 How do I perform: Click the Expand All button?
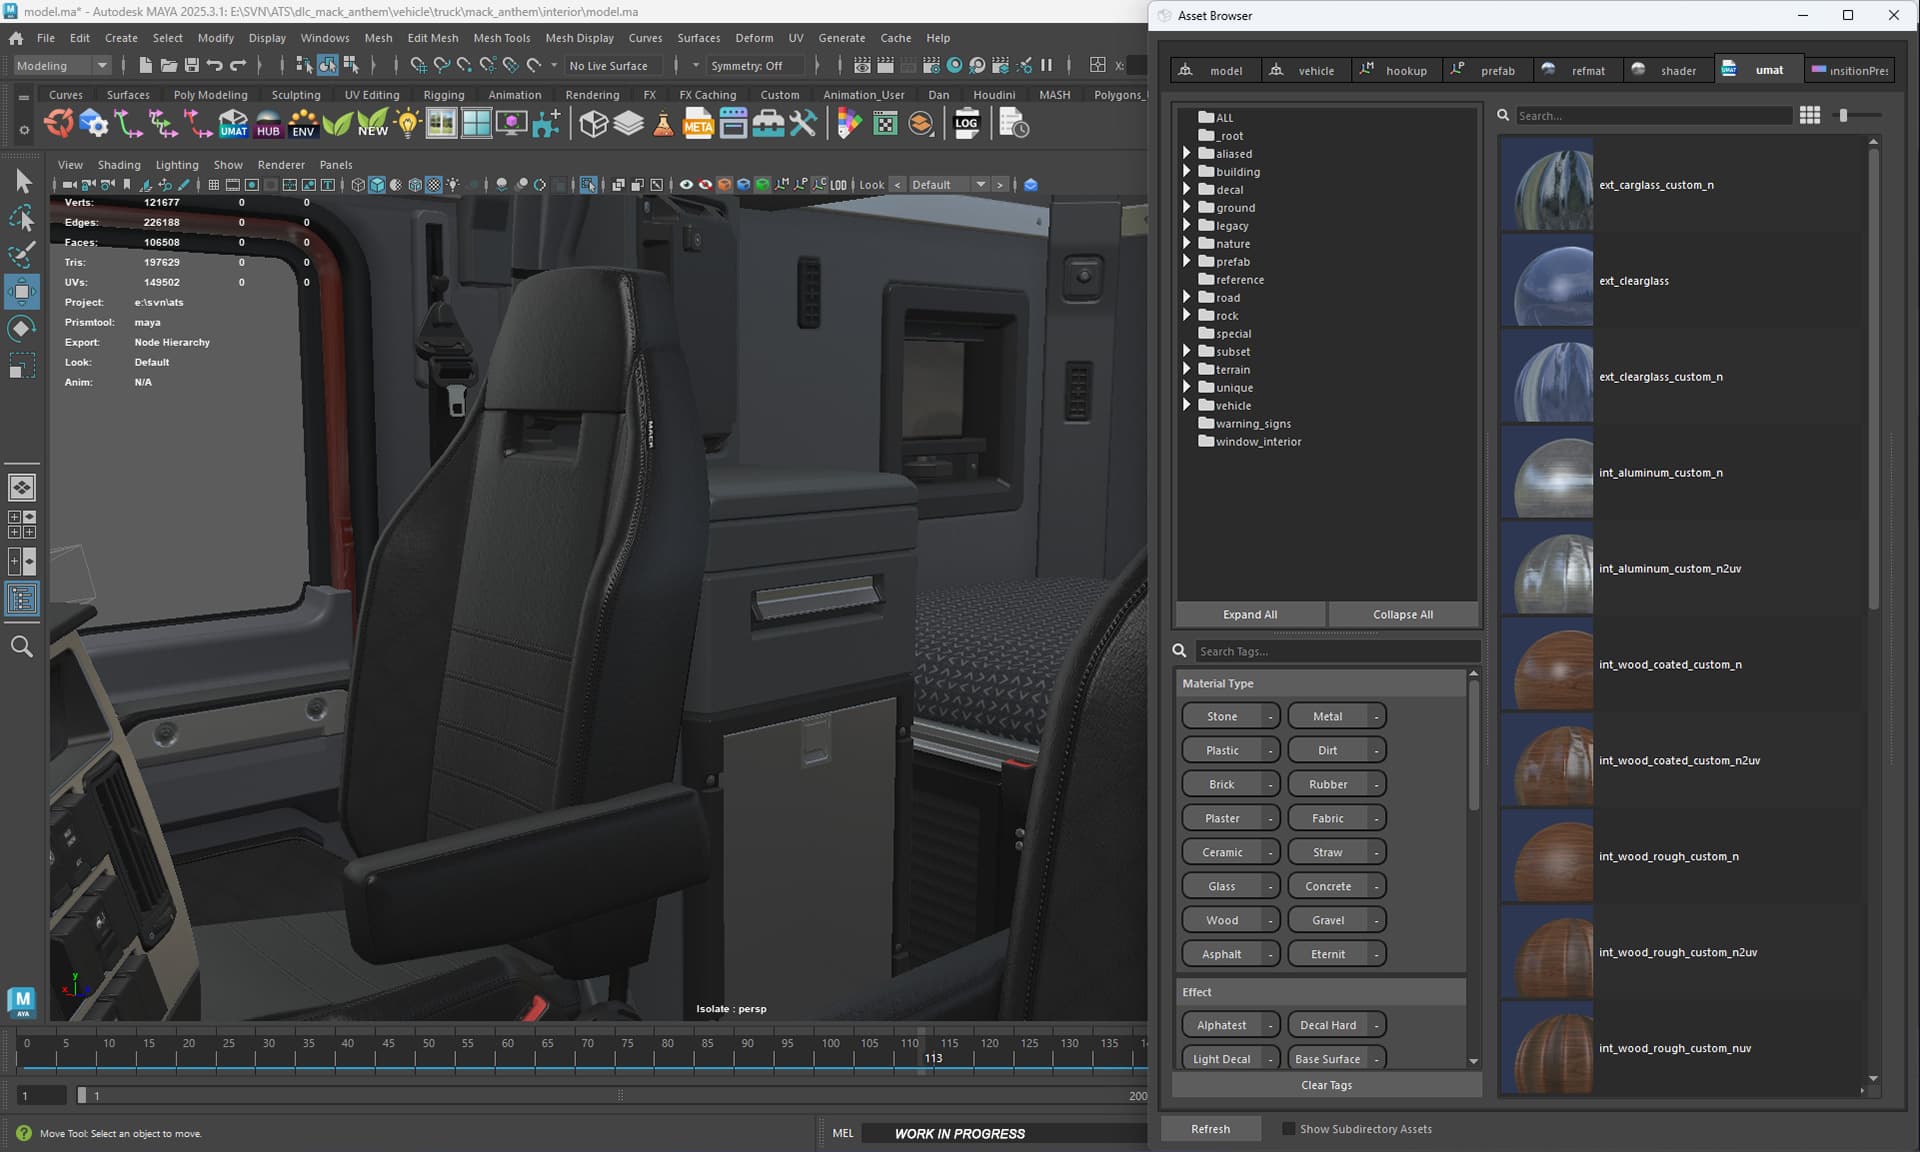[1250, 614]
